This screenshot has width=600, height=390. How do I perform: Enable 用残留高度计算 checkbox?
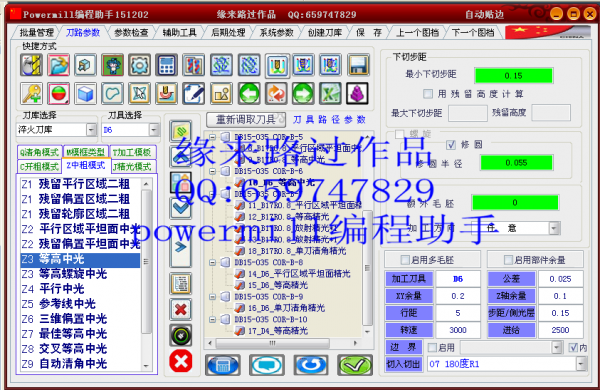(x=428, y=94)
